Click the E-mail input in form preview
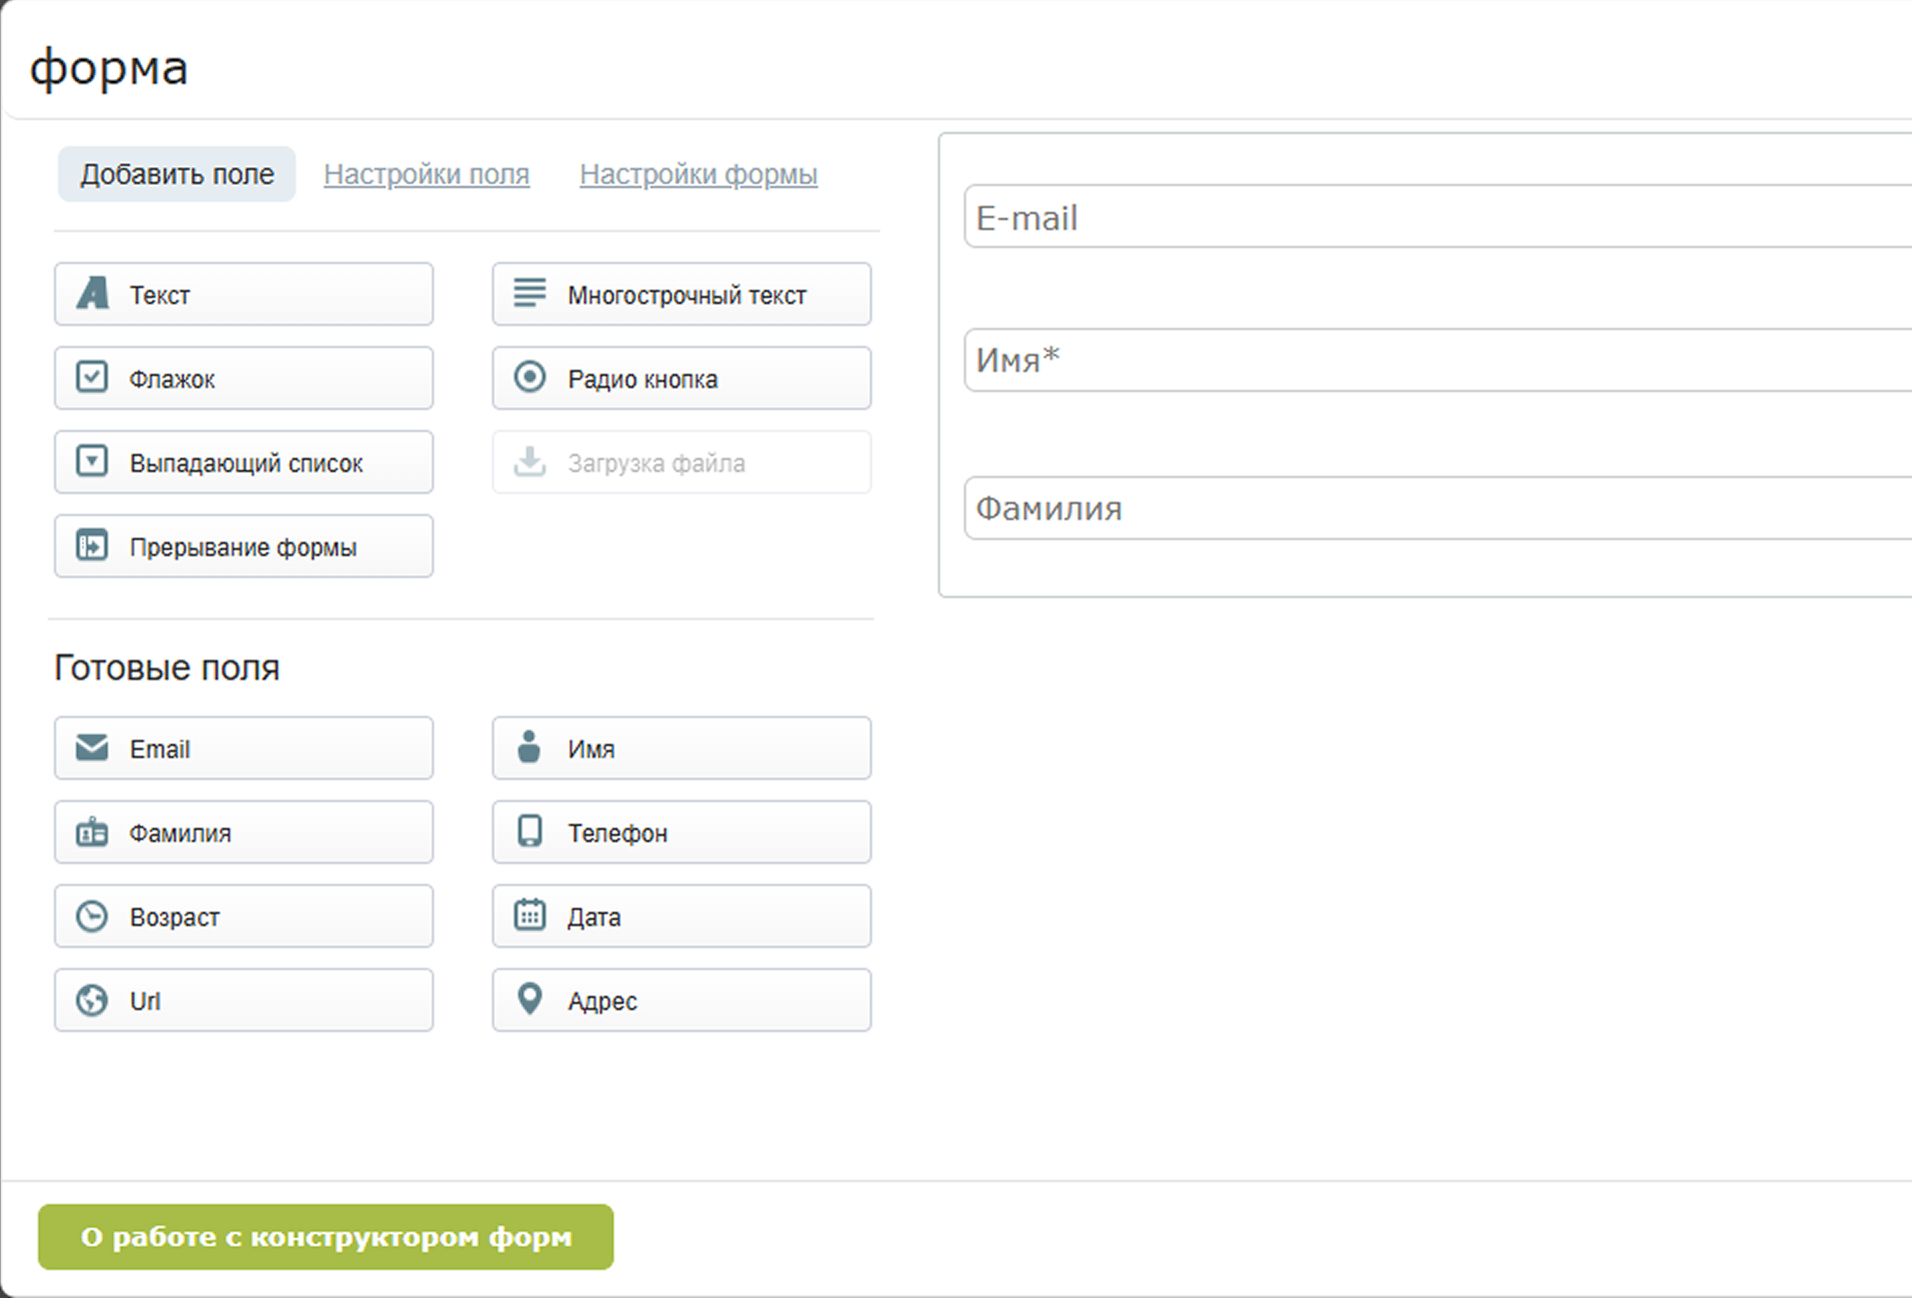This screenshot has width=1912, height=1298. (1438, 216)
